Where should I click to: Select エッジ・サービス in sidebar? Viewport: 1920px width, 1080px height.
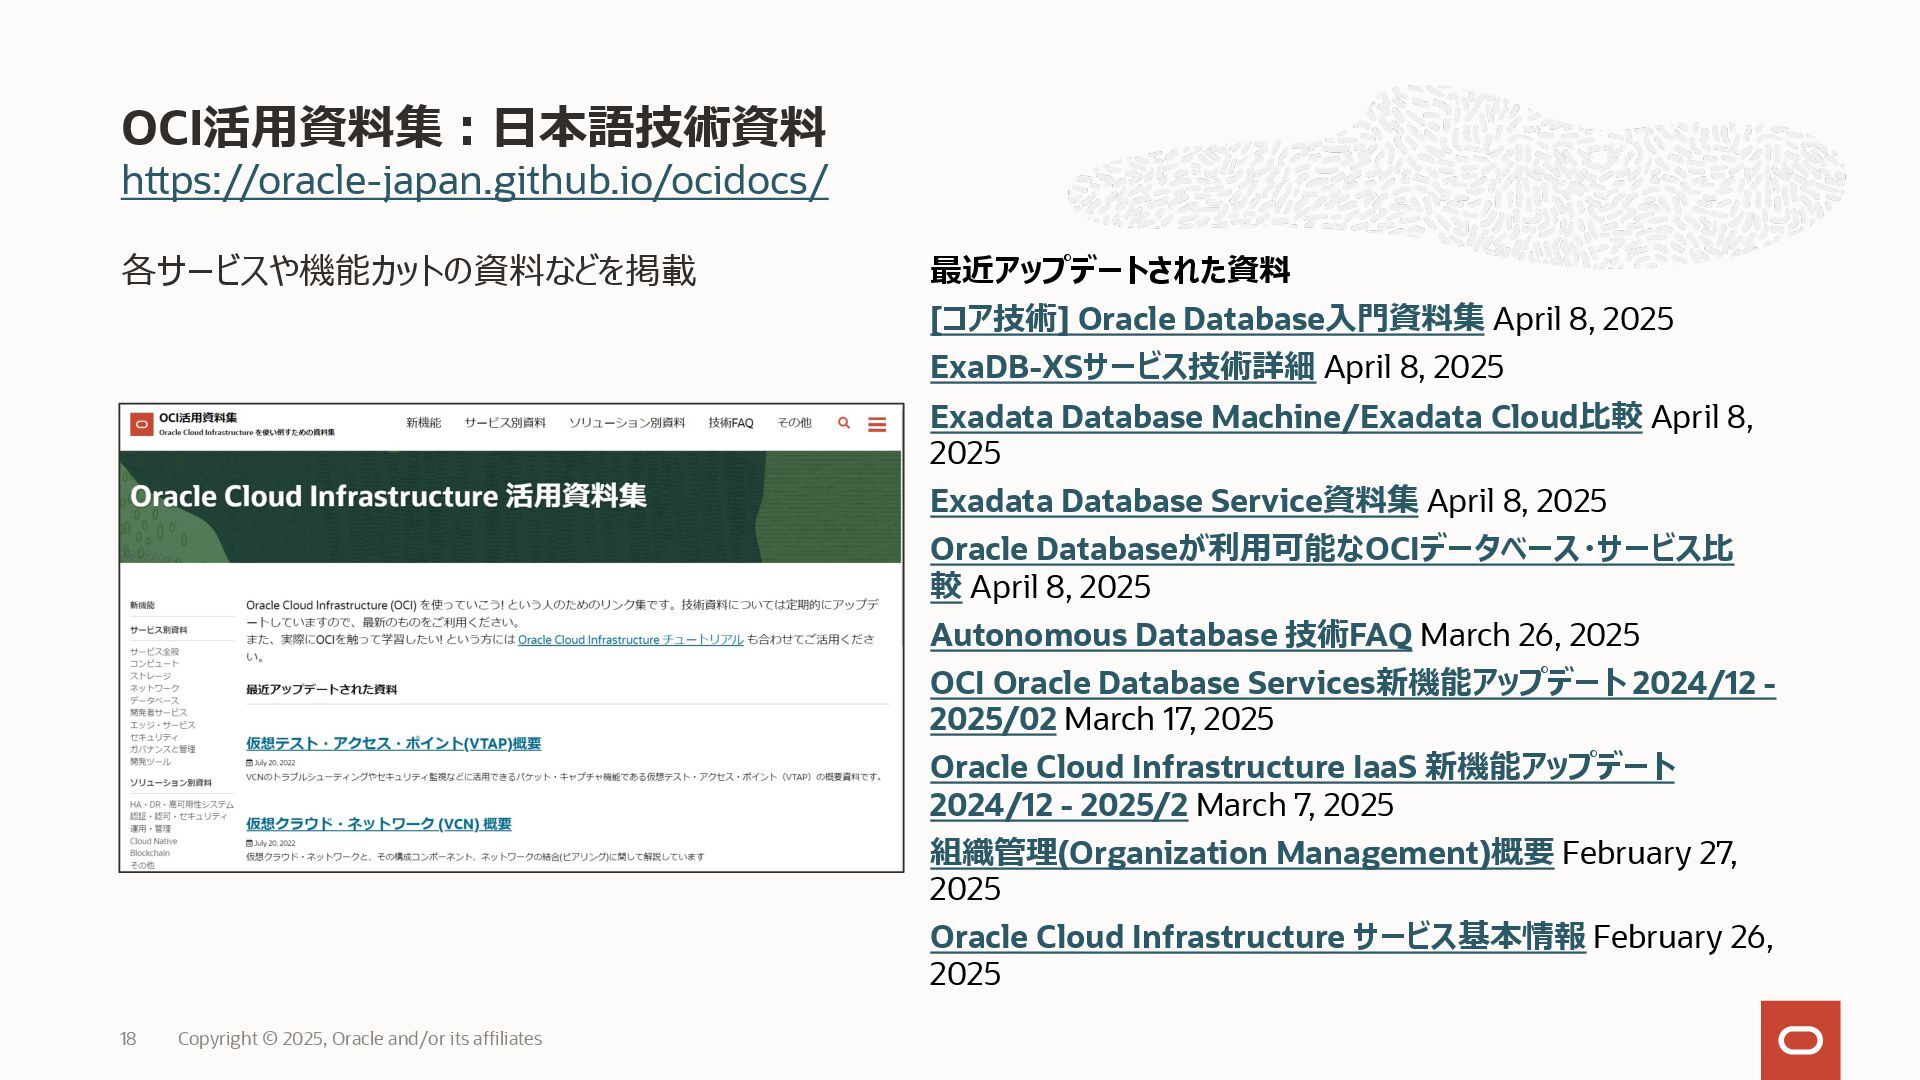(162, 725)
